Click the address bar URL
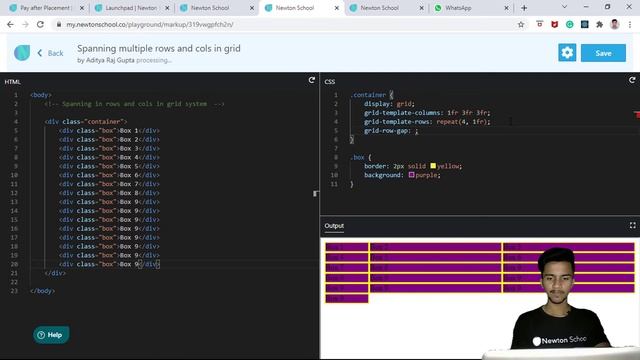The image size is (640, 360). point(150,24)
